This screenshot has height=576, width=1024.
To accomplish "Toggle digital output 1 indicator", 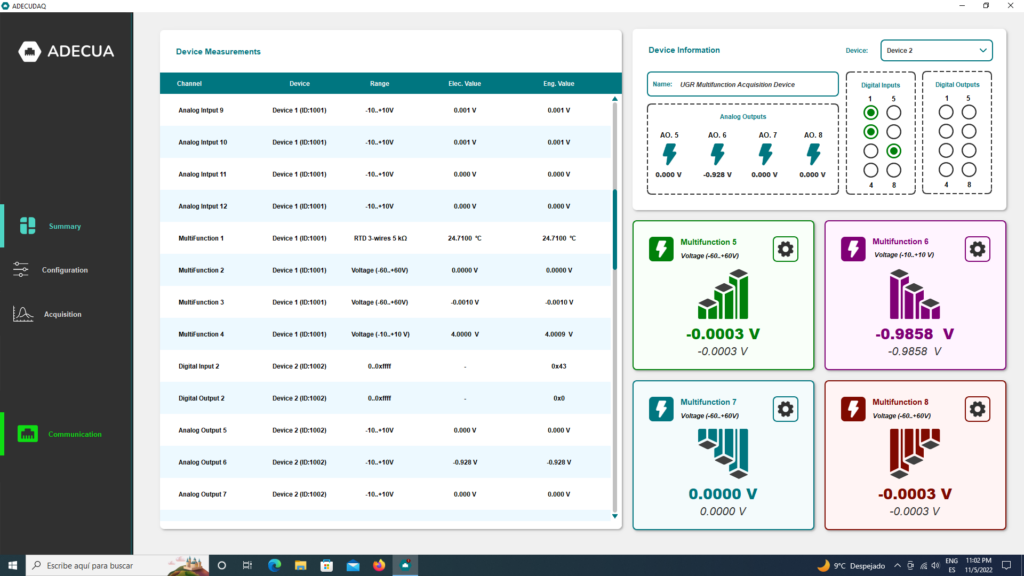I will pos(945,113).
